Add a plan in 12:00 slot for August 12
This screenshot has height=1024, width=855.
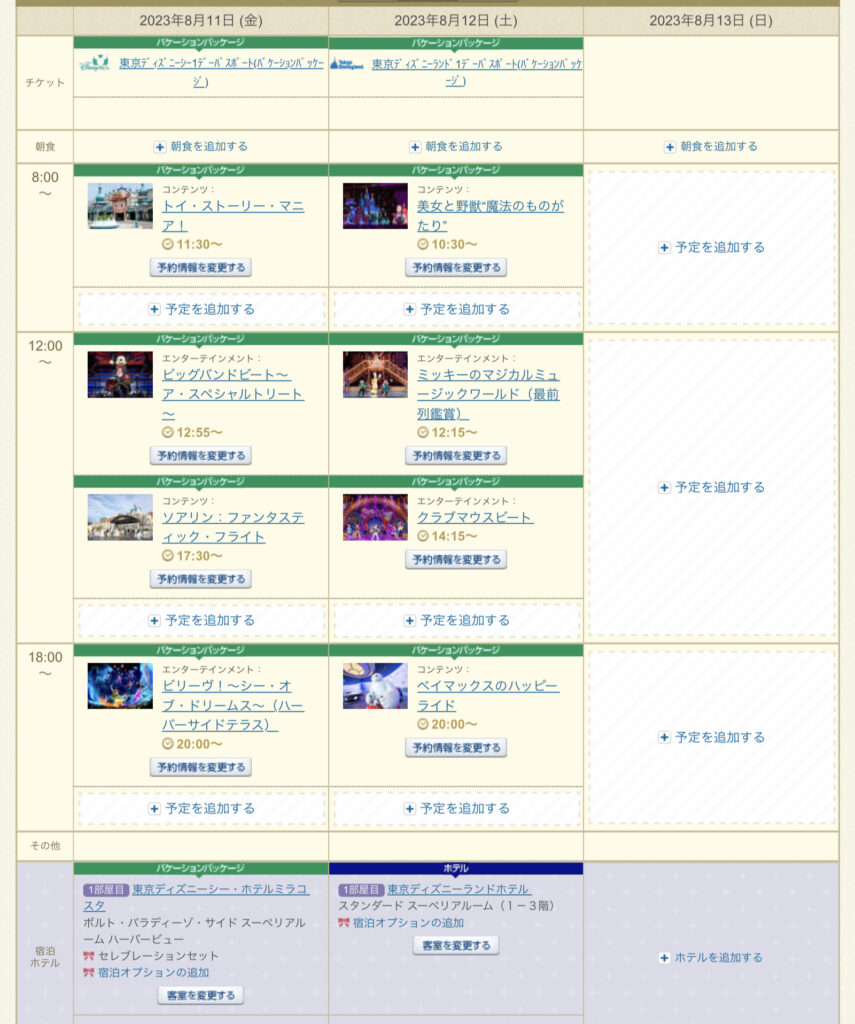(x=456, y=620)
